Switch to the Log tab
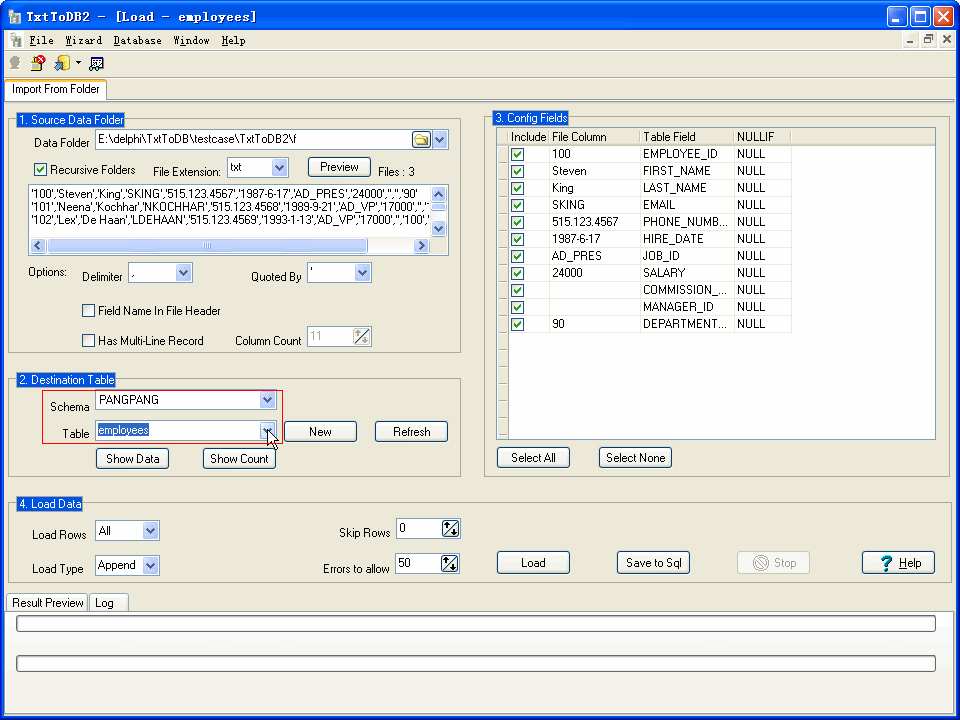Screen dimensions: 960x720 coord(108,602)
